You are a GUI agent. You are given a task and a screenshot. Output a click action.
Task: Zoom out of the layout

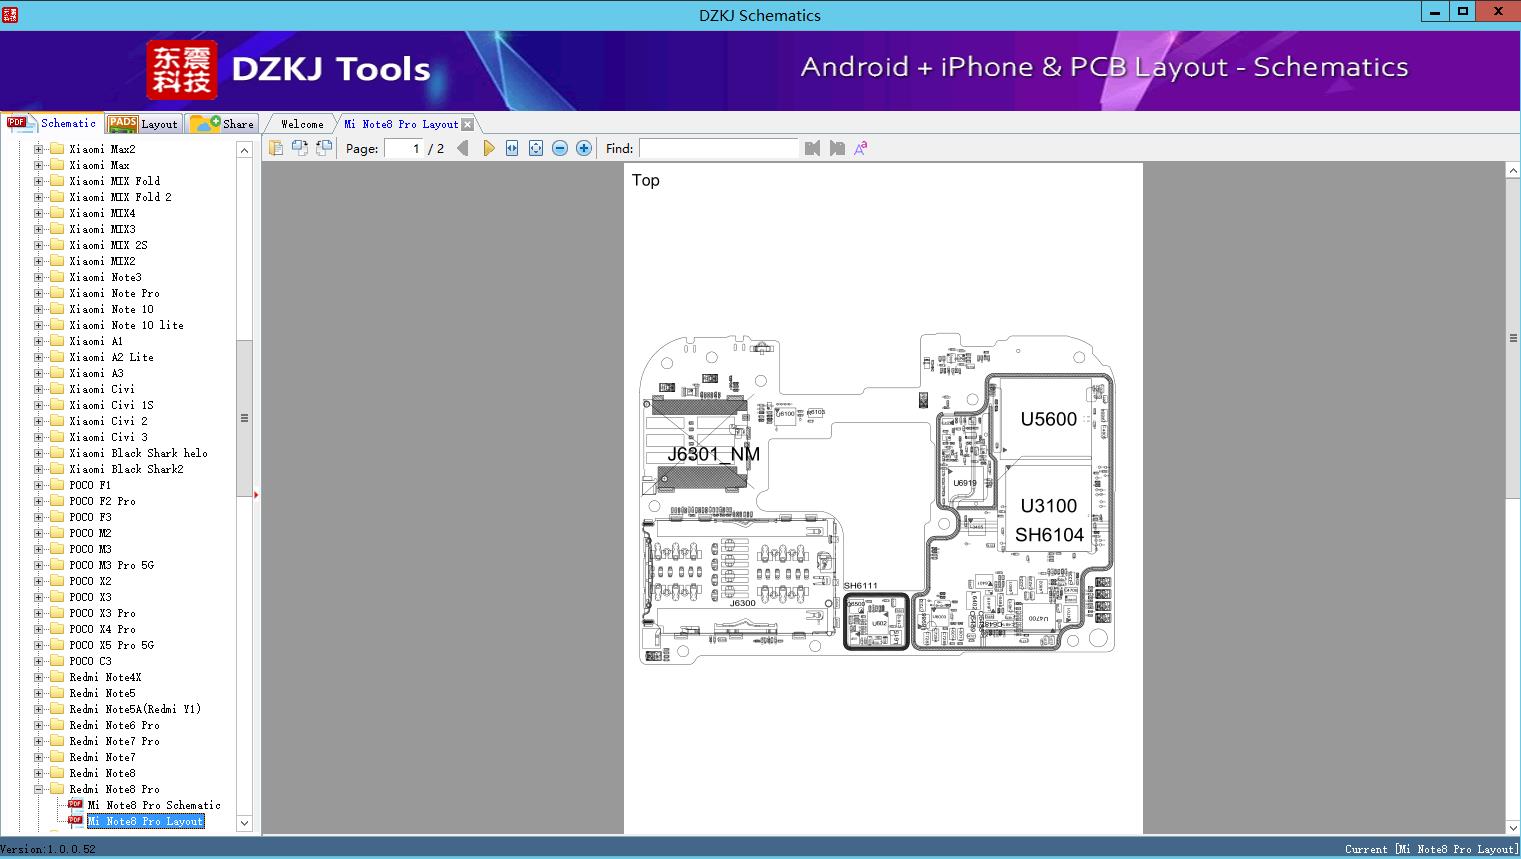560,148
